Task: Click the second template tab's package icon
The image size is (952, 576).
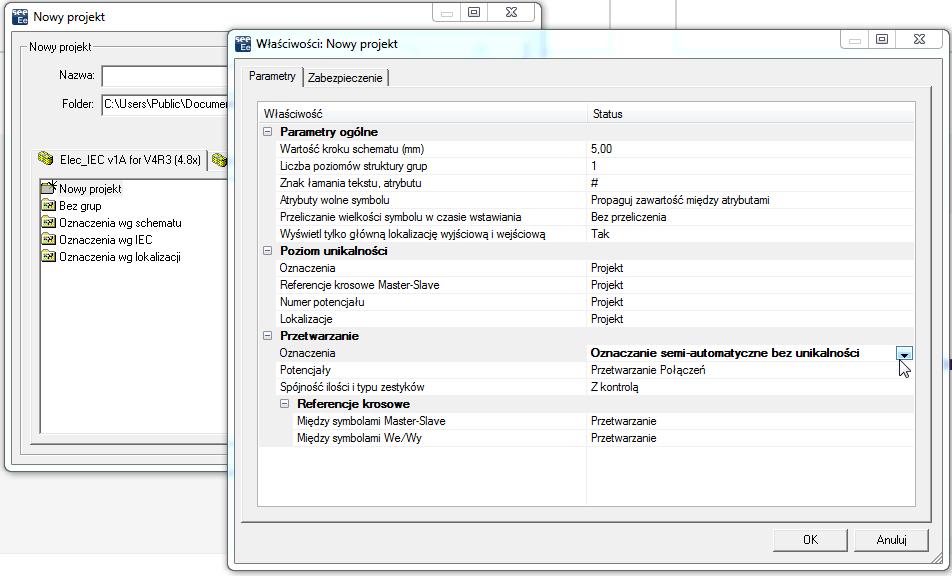Action: 220,160
